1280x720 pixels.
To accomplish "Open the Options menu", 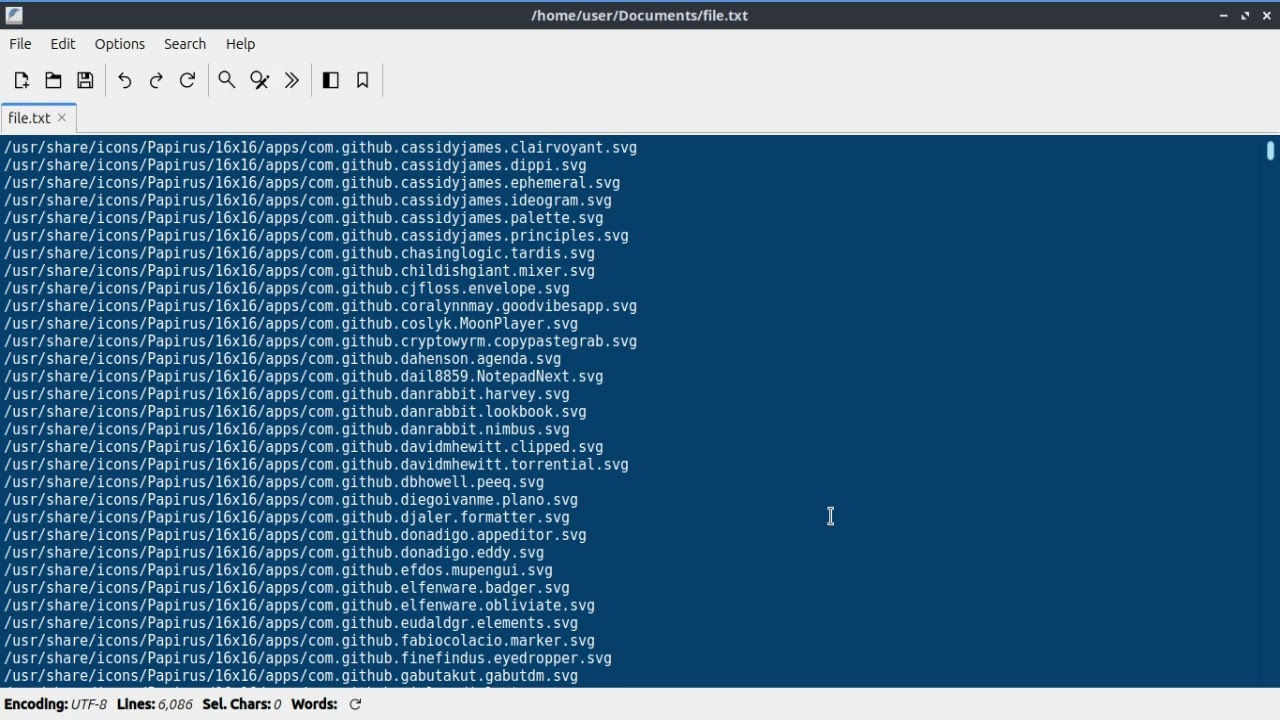I will 120,44.
